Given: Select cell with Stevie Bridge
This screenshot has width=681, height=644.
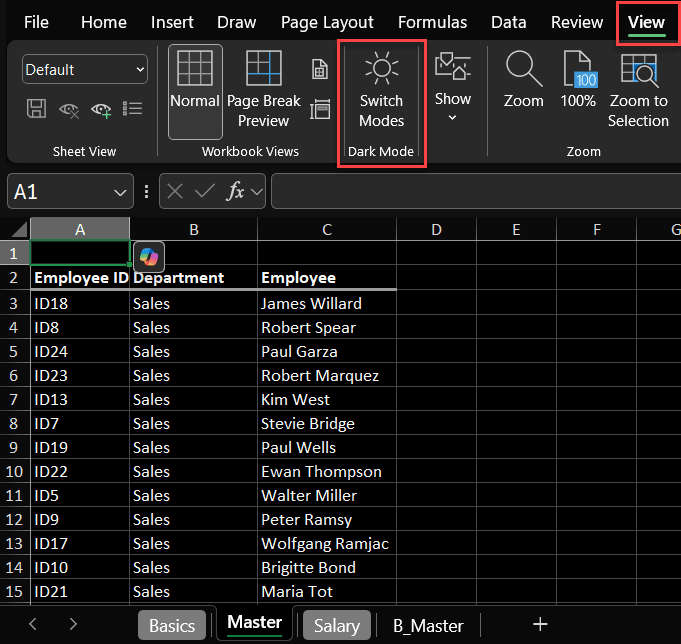Looking at the screenshot, I should point(327,423).
